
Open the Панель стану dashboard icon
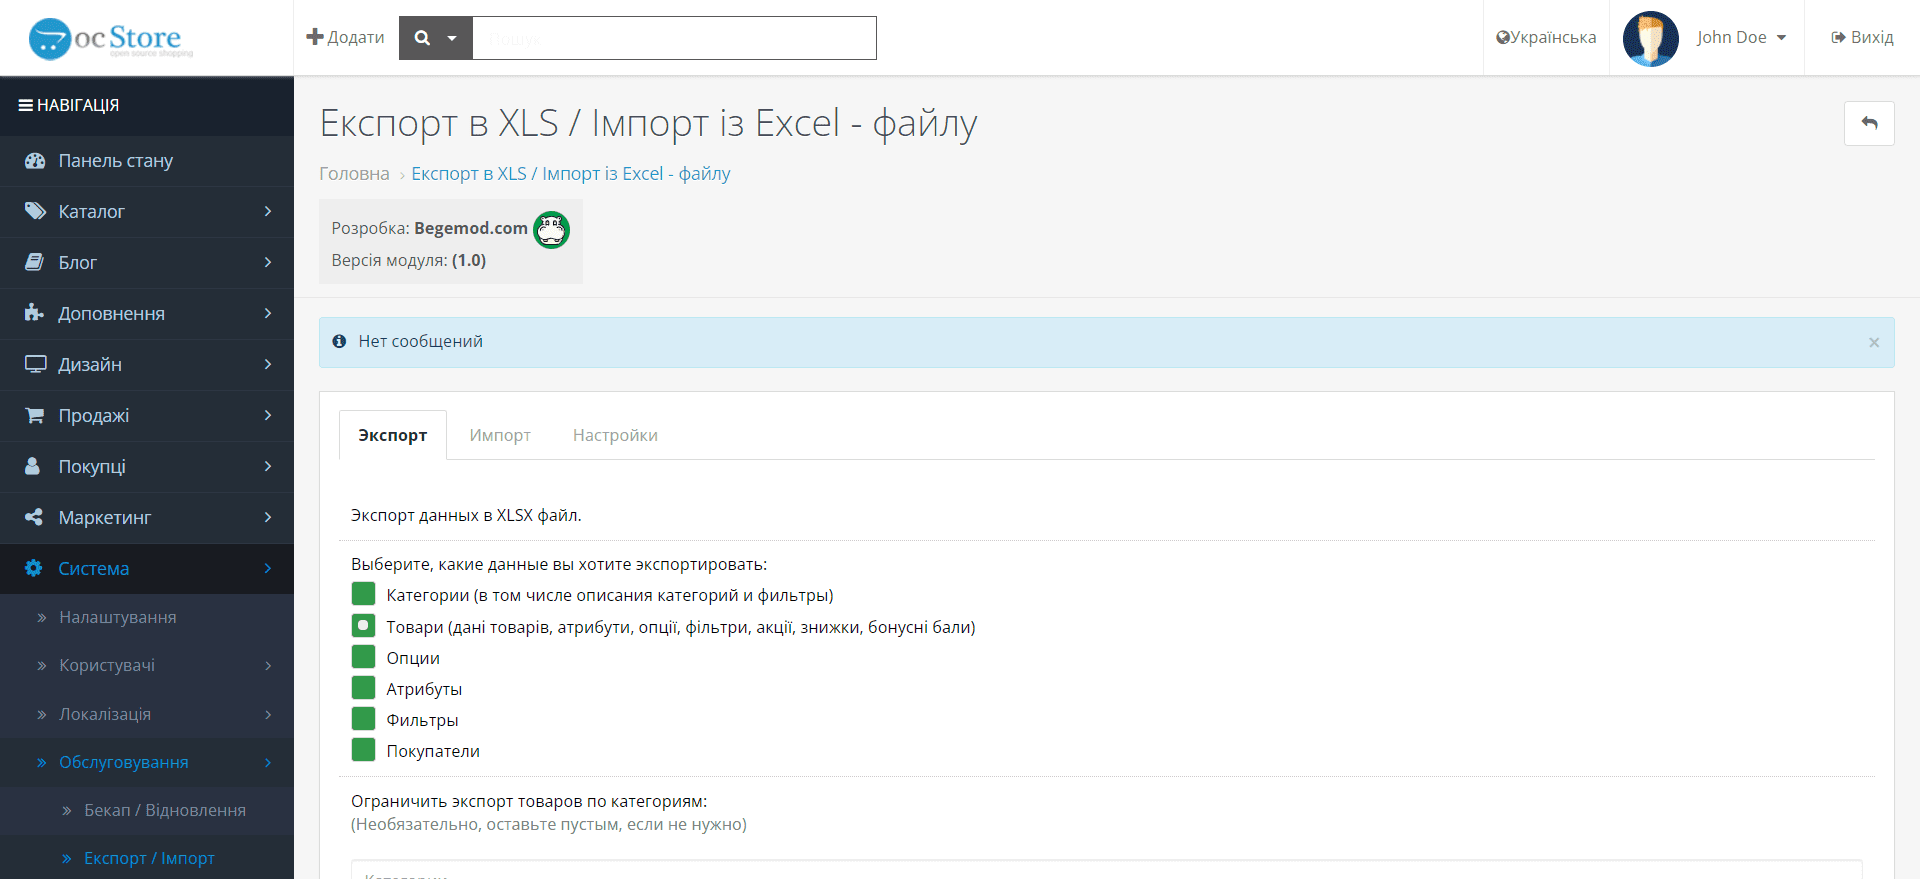[x=35, y=161]
